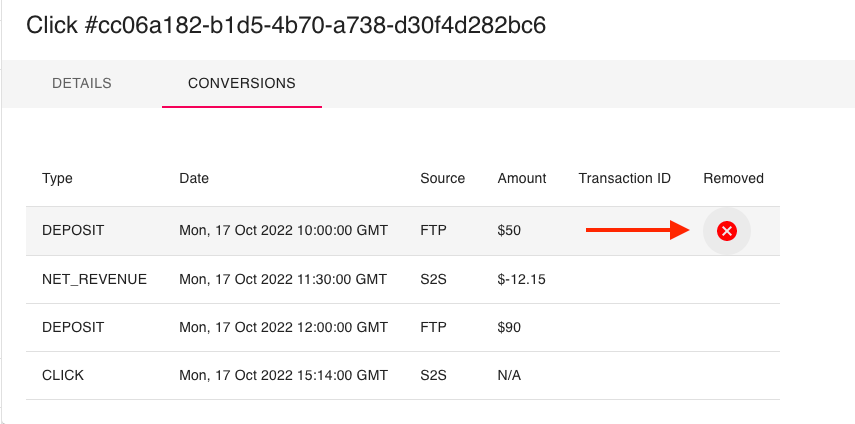Click the $-12.15 amount cell
The width and height of the screenshot is (855, 424).
(521, 279)
